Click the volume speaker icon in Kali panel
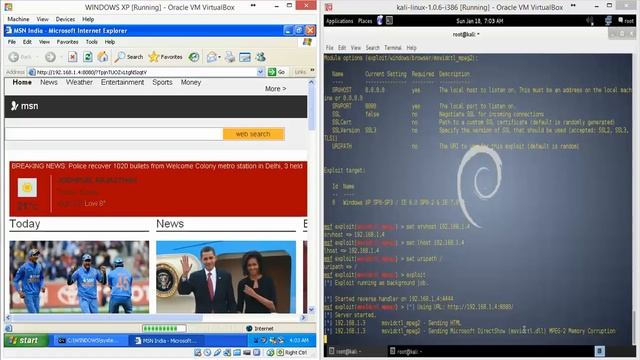 pos(590,21)
